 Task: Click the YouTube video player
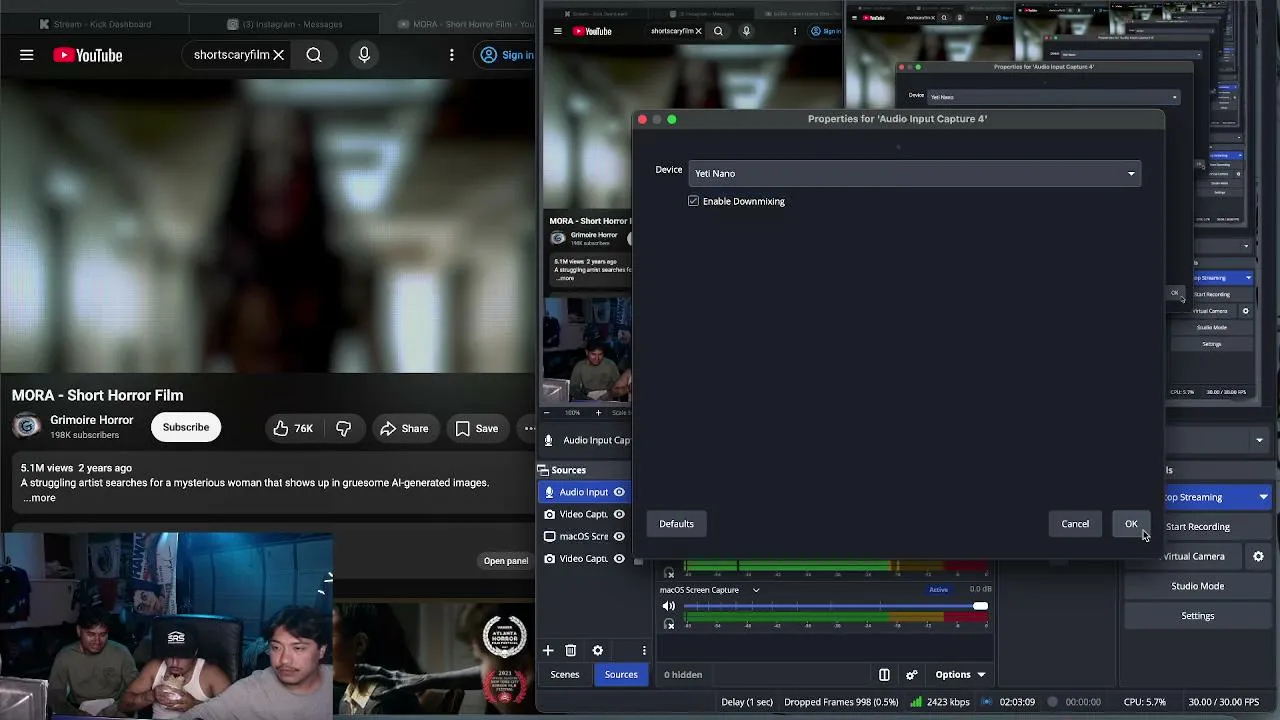coord(267,226)
